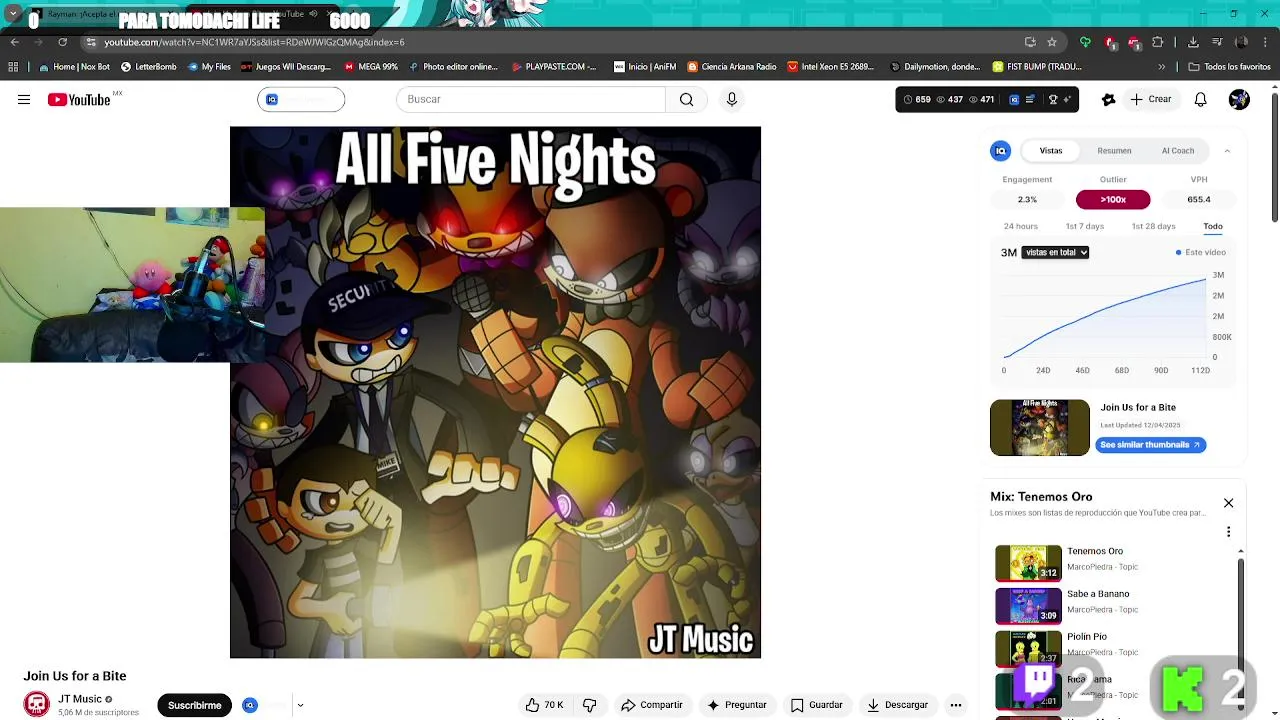1280x720 pixels.
Task: Collapse the vidIQ stats panel chevron
Action: tap(1227, 151)
